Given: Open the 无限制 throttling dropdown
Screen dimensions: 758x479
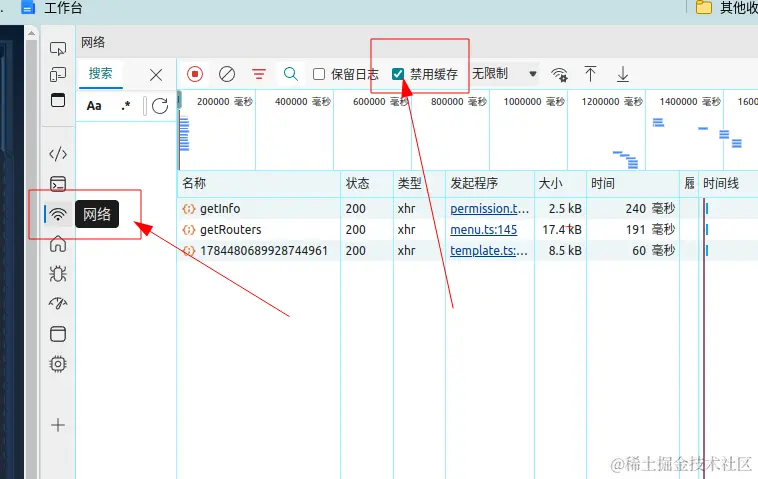Looking at the screenshot, I should [504, 74].
